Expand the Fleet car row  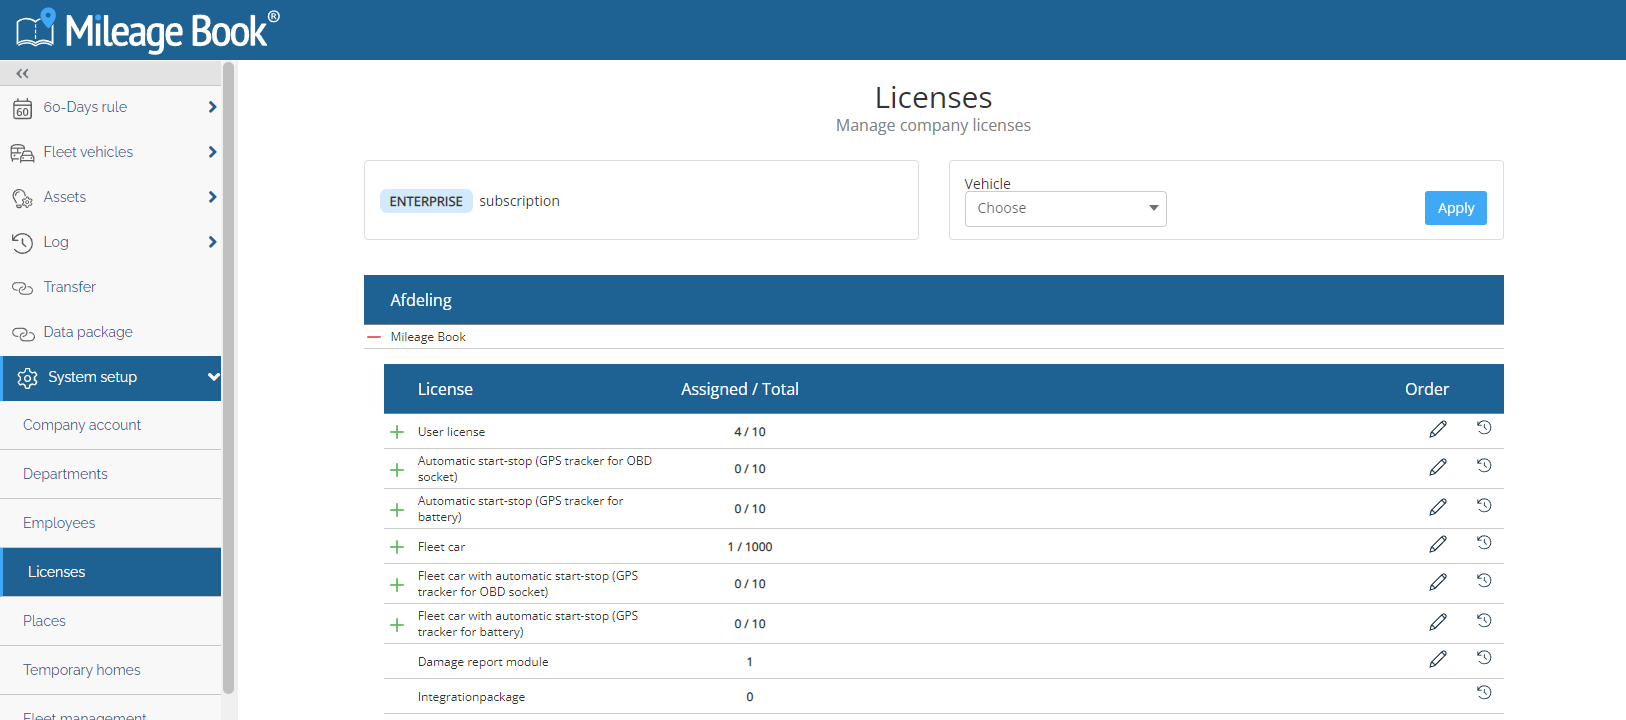(397, 547)
